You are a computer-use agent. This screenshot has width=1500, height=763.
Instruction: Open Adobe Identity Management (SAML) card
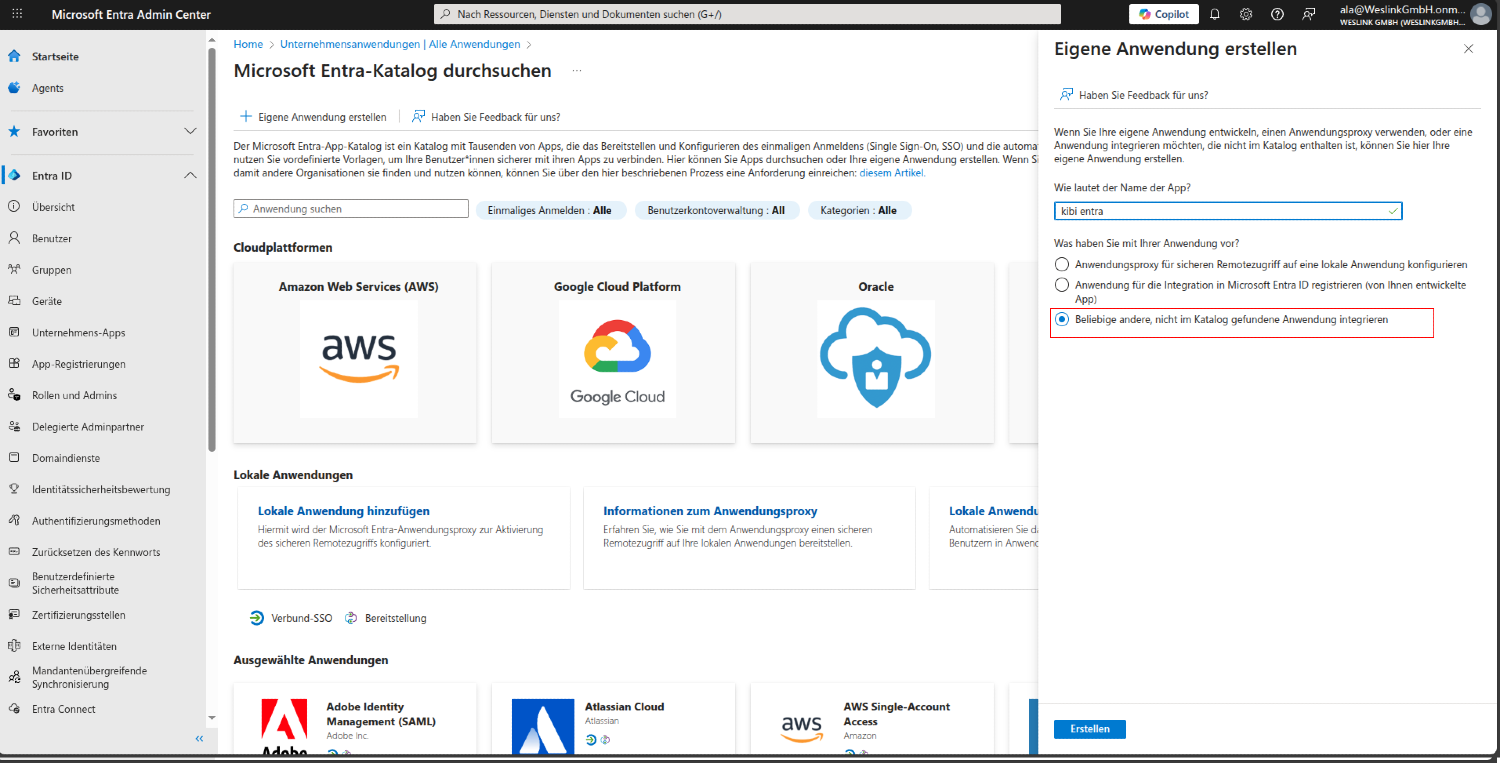click(x=355, y=720)
